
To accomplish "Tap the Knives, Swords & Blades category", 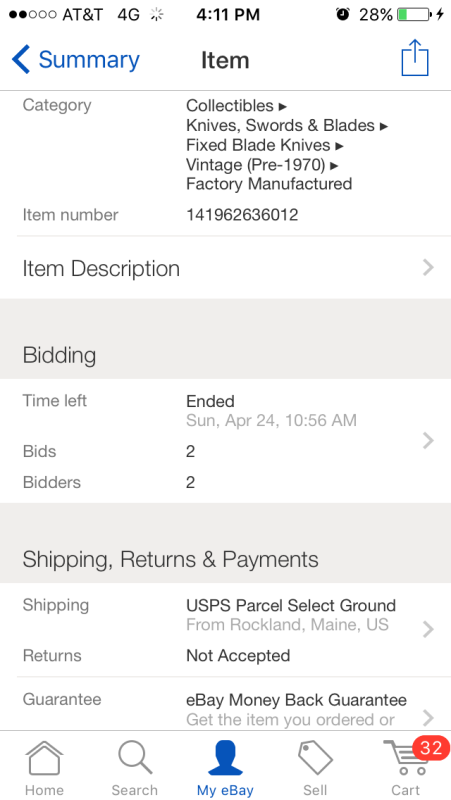I will click(281, 126).
